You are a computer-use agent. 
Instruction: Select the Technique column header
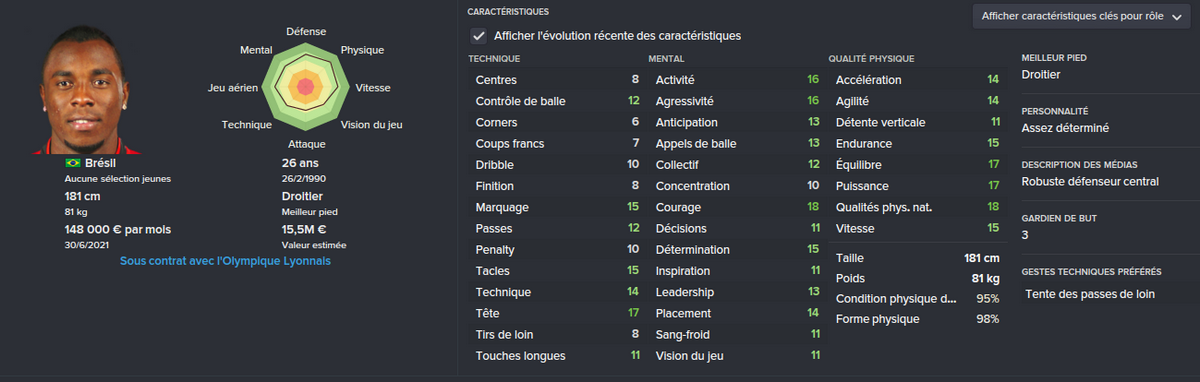tap(494, 59)
